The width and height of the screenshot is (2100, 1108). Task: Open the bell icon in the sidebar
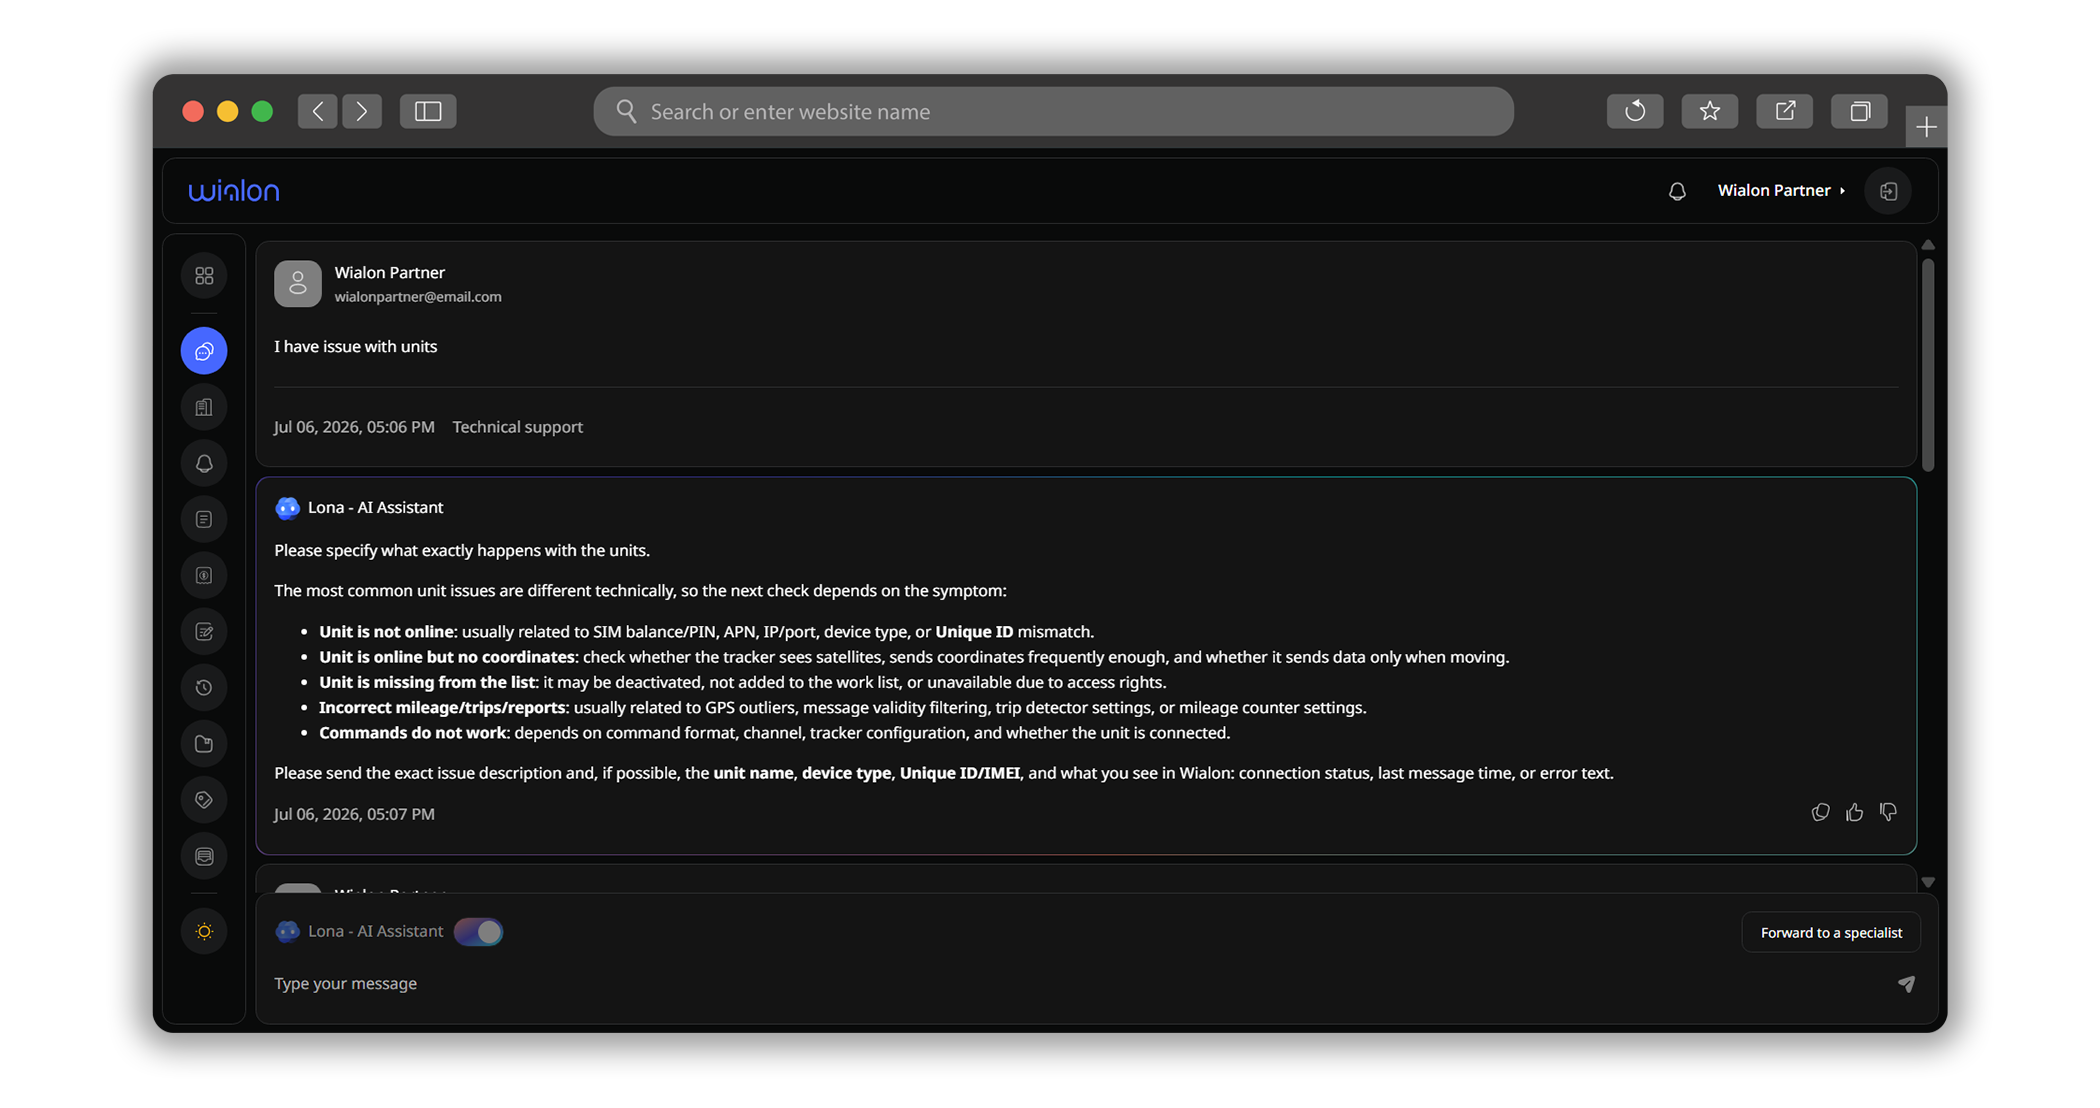tap(204, 463)
